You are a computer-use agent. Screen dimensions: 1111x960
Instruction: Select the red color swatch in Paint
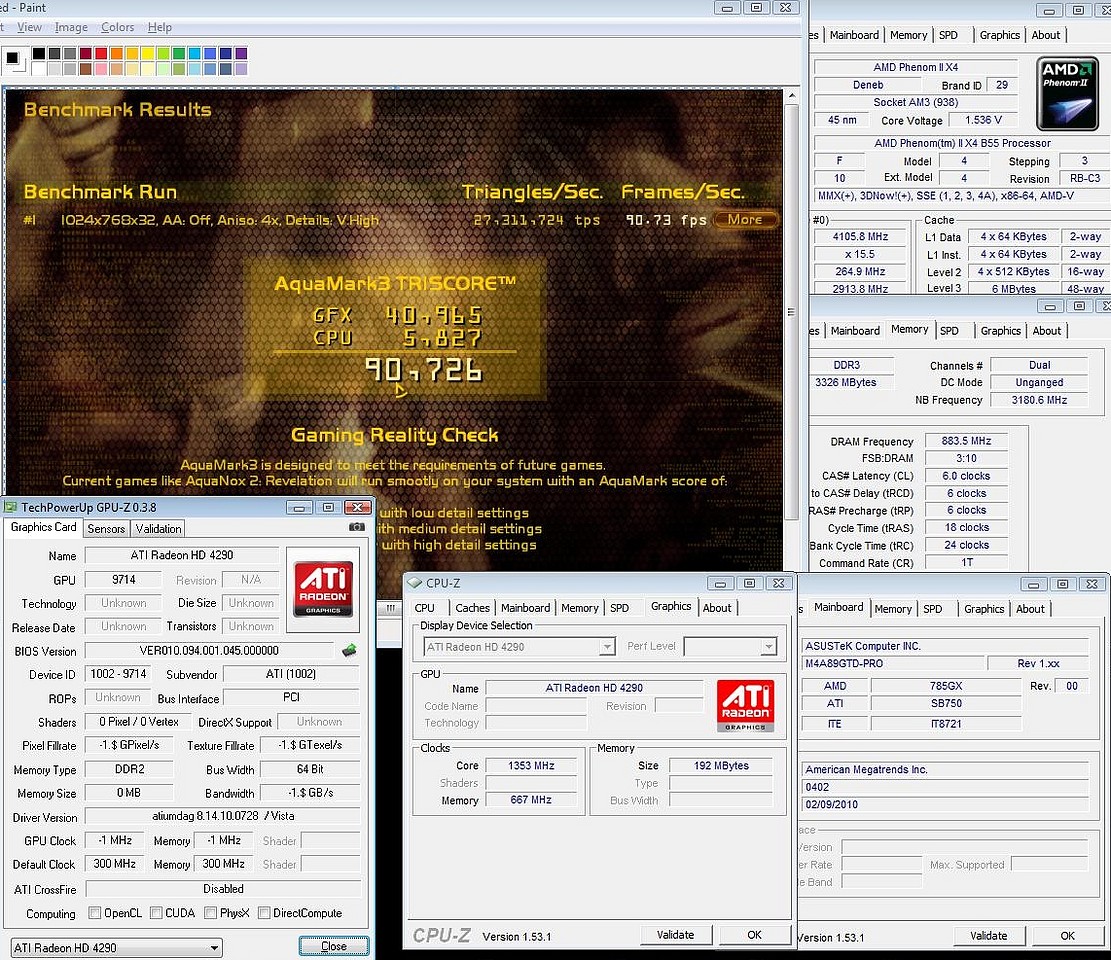click(102, 53)
